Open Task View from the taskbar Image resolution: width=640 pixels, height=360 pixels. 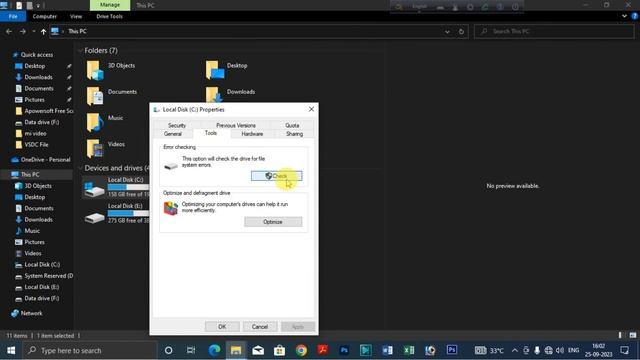pyautogui.click(x=191, y=350)
